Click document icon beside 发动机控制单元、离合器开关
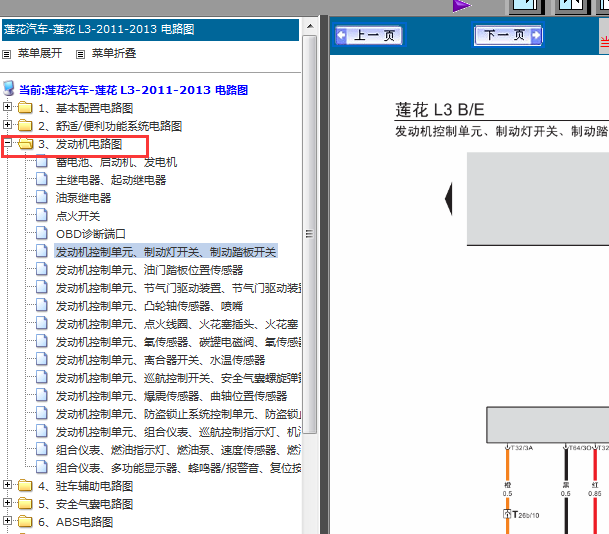Image resolution: width=609 pixels, height=534 pixels. 42,359
